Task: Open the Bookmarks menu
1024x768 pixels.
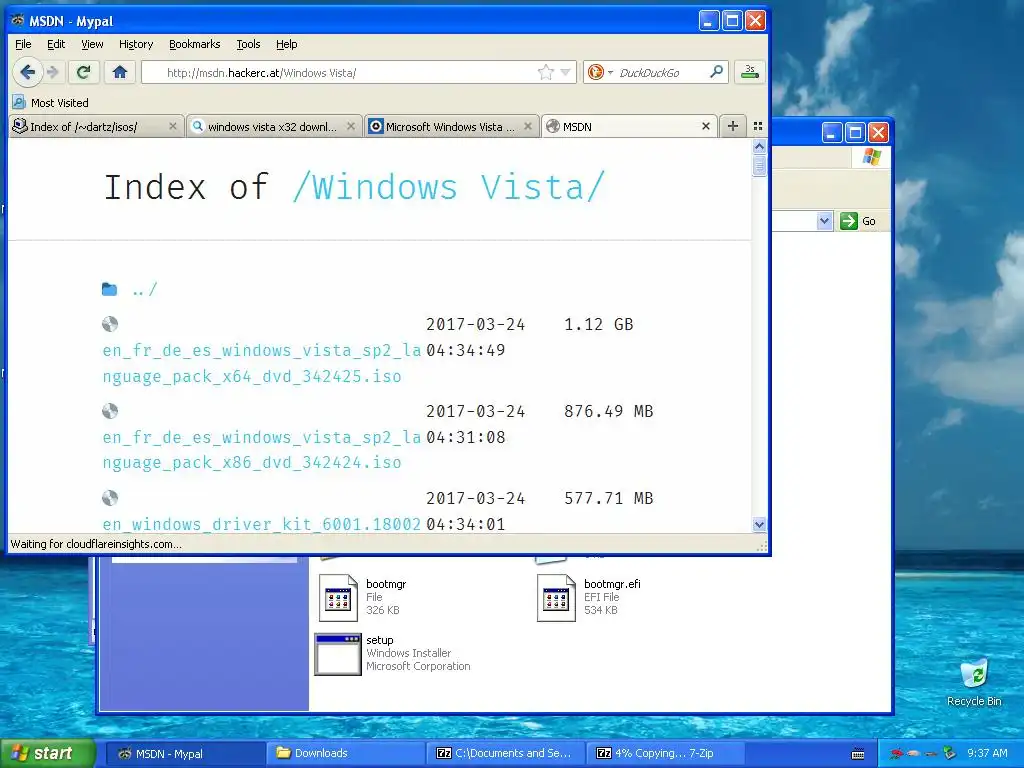Action: (195, 44)
